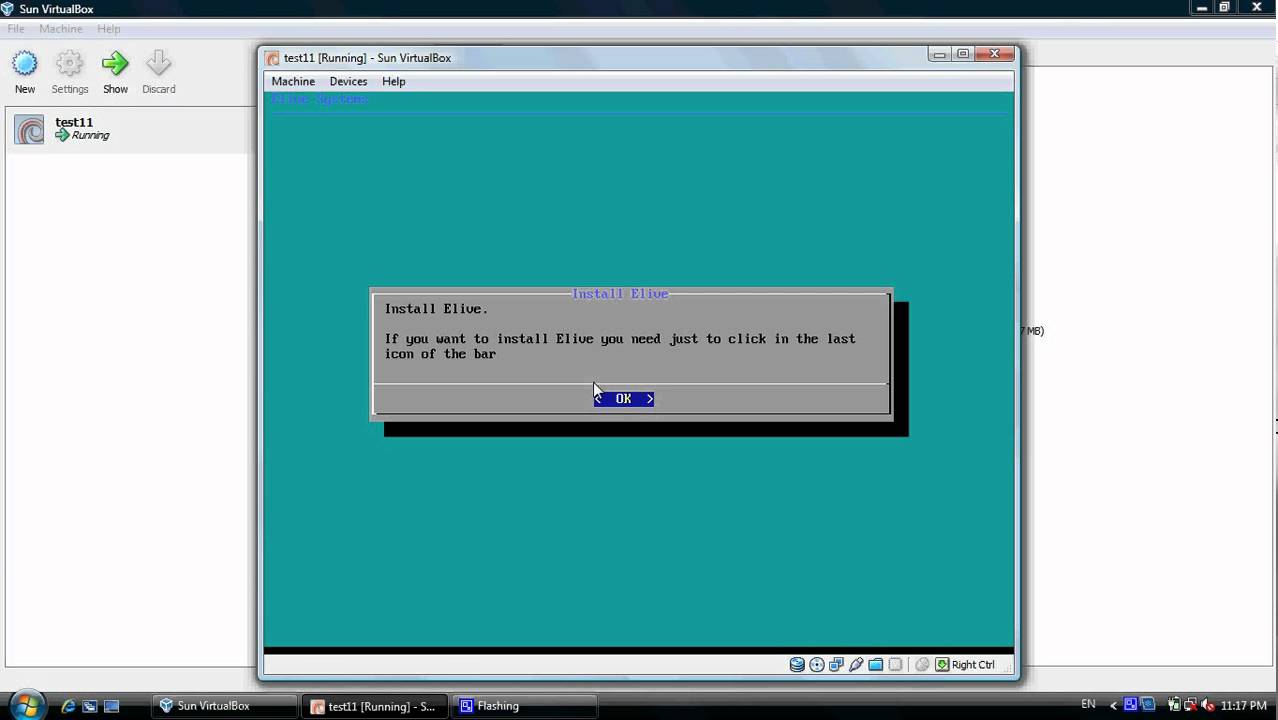1278x720 pixels.
Task: Switch to Sun VirtualBox taskbar button
Action: (225, 706)
